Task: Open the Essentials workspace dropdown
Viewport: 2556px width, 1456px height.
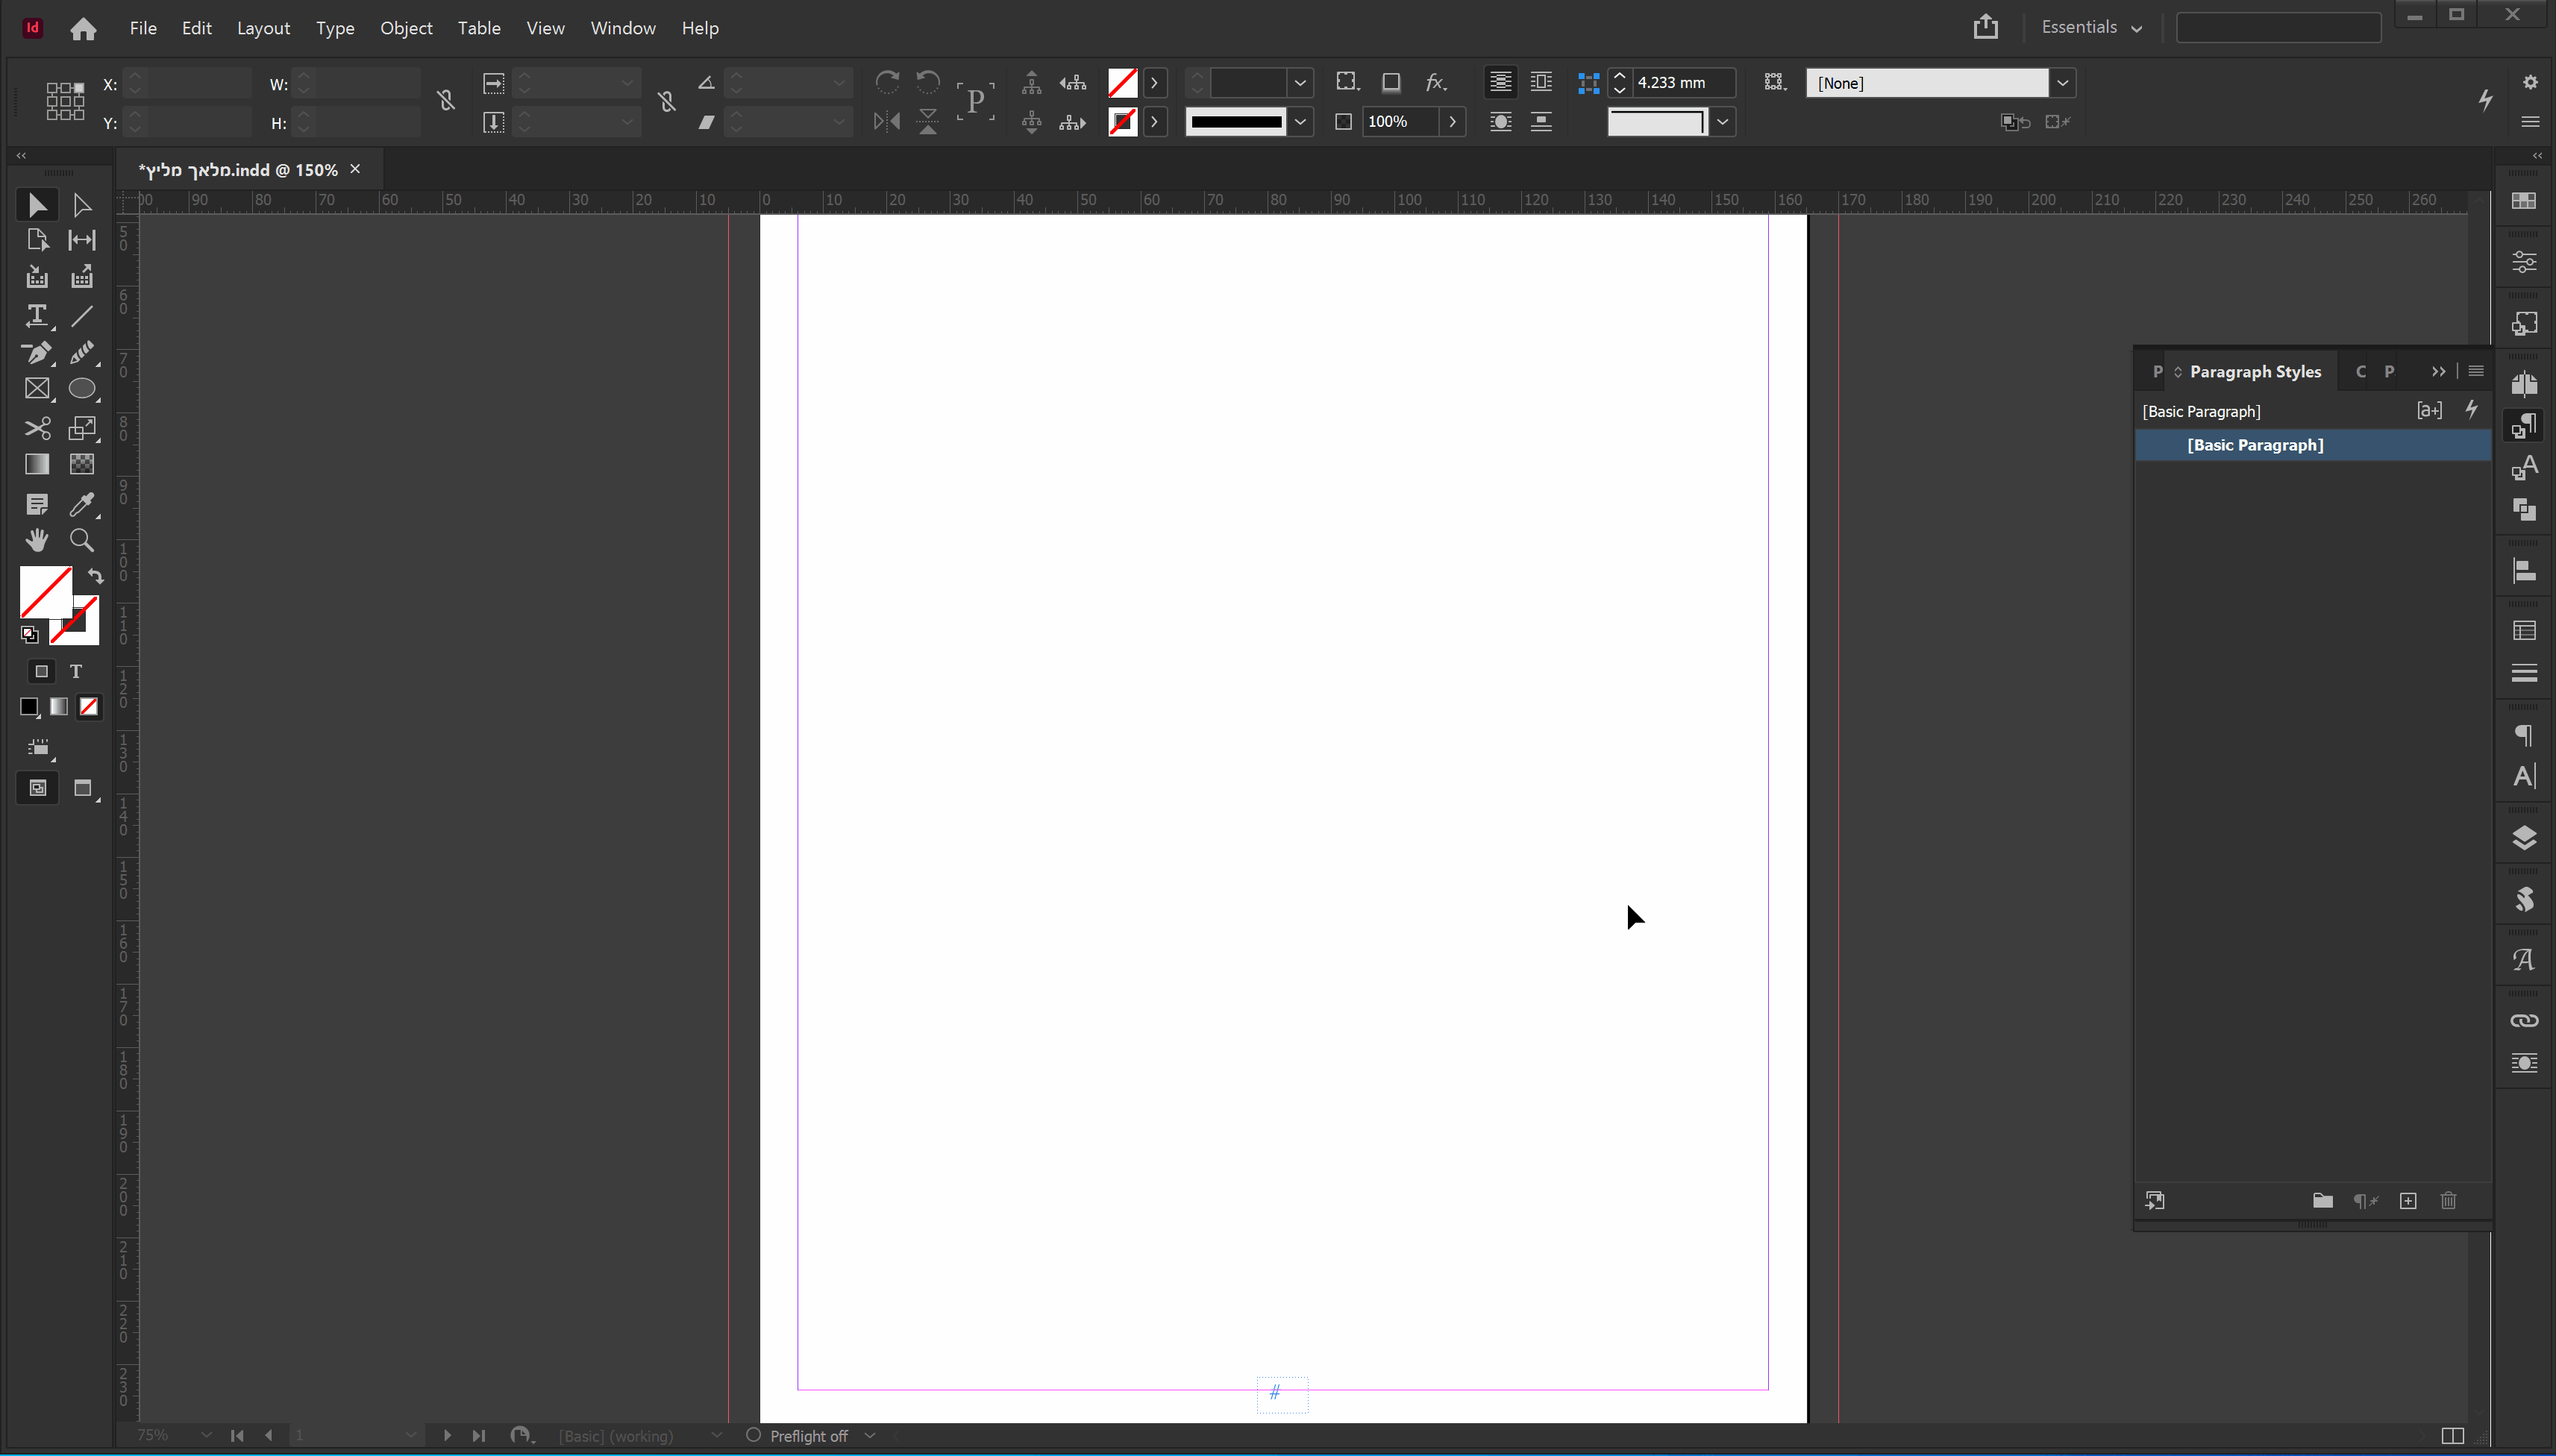Action: pos(2092,28)
